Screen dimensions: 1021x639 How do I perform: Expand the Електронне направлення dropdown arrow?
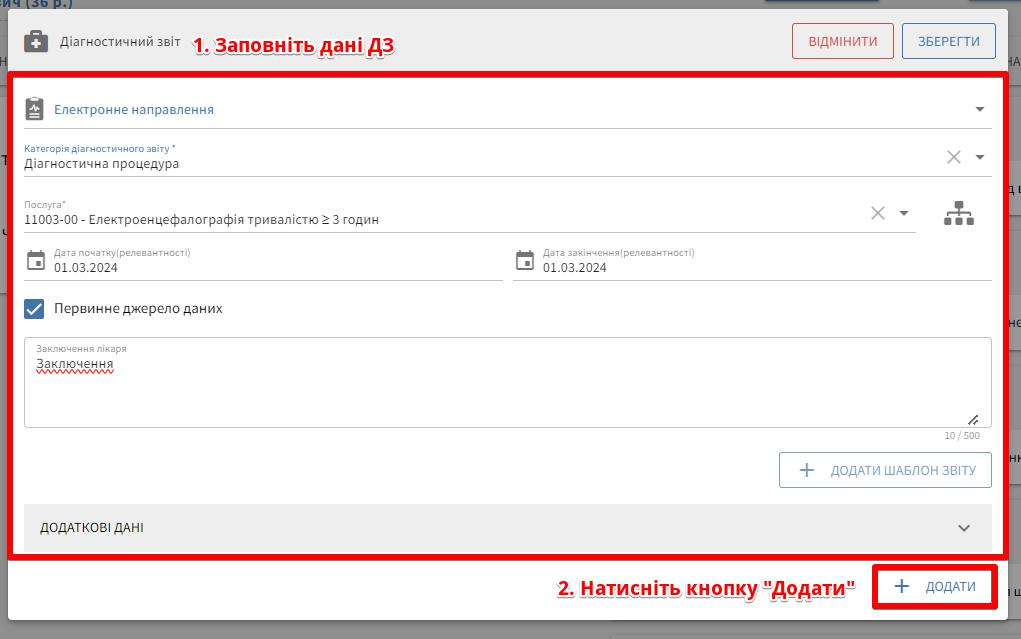pos(980,109)
